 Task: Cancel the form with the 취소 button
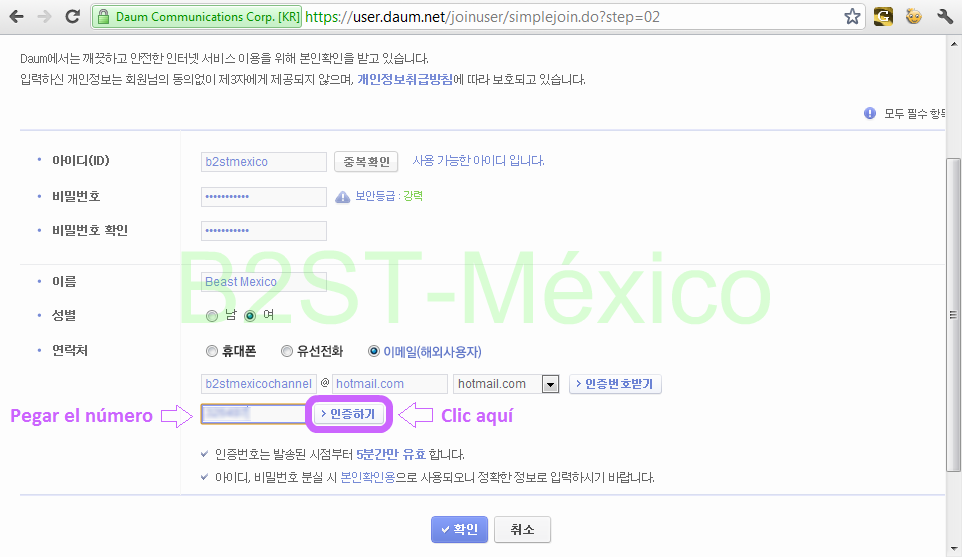click(x=522, y=529)
